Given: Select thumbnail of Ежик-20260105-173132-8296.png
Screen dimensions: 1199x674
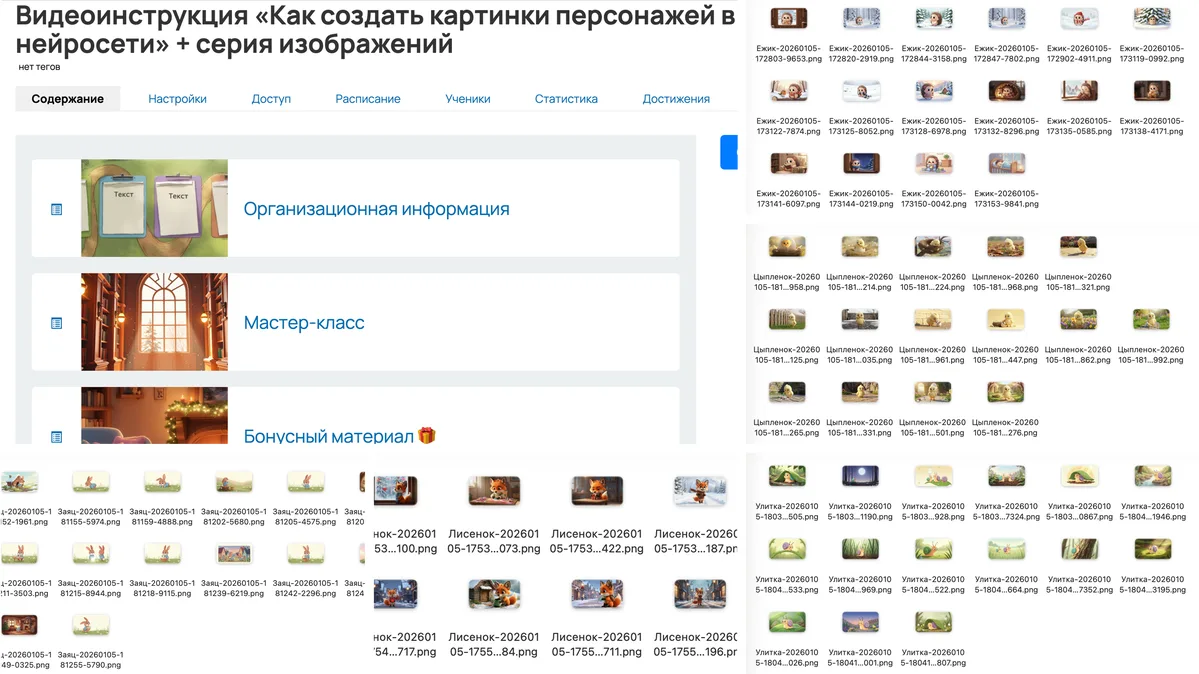Looking at the screenshot, I should point(1006,91).
